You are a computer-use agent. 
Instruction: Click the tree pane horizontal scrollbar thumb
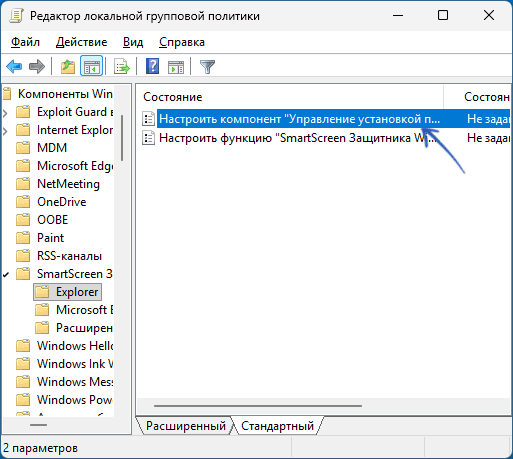(39, 425)
